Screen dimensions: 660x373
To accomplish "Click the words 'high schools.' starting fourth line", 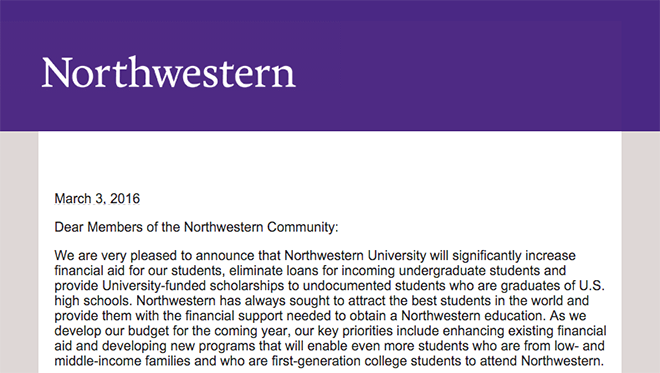I will (x=93, y=301).
